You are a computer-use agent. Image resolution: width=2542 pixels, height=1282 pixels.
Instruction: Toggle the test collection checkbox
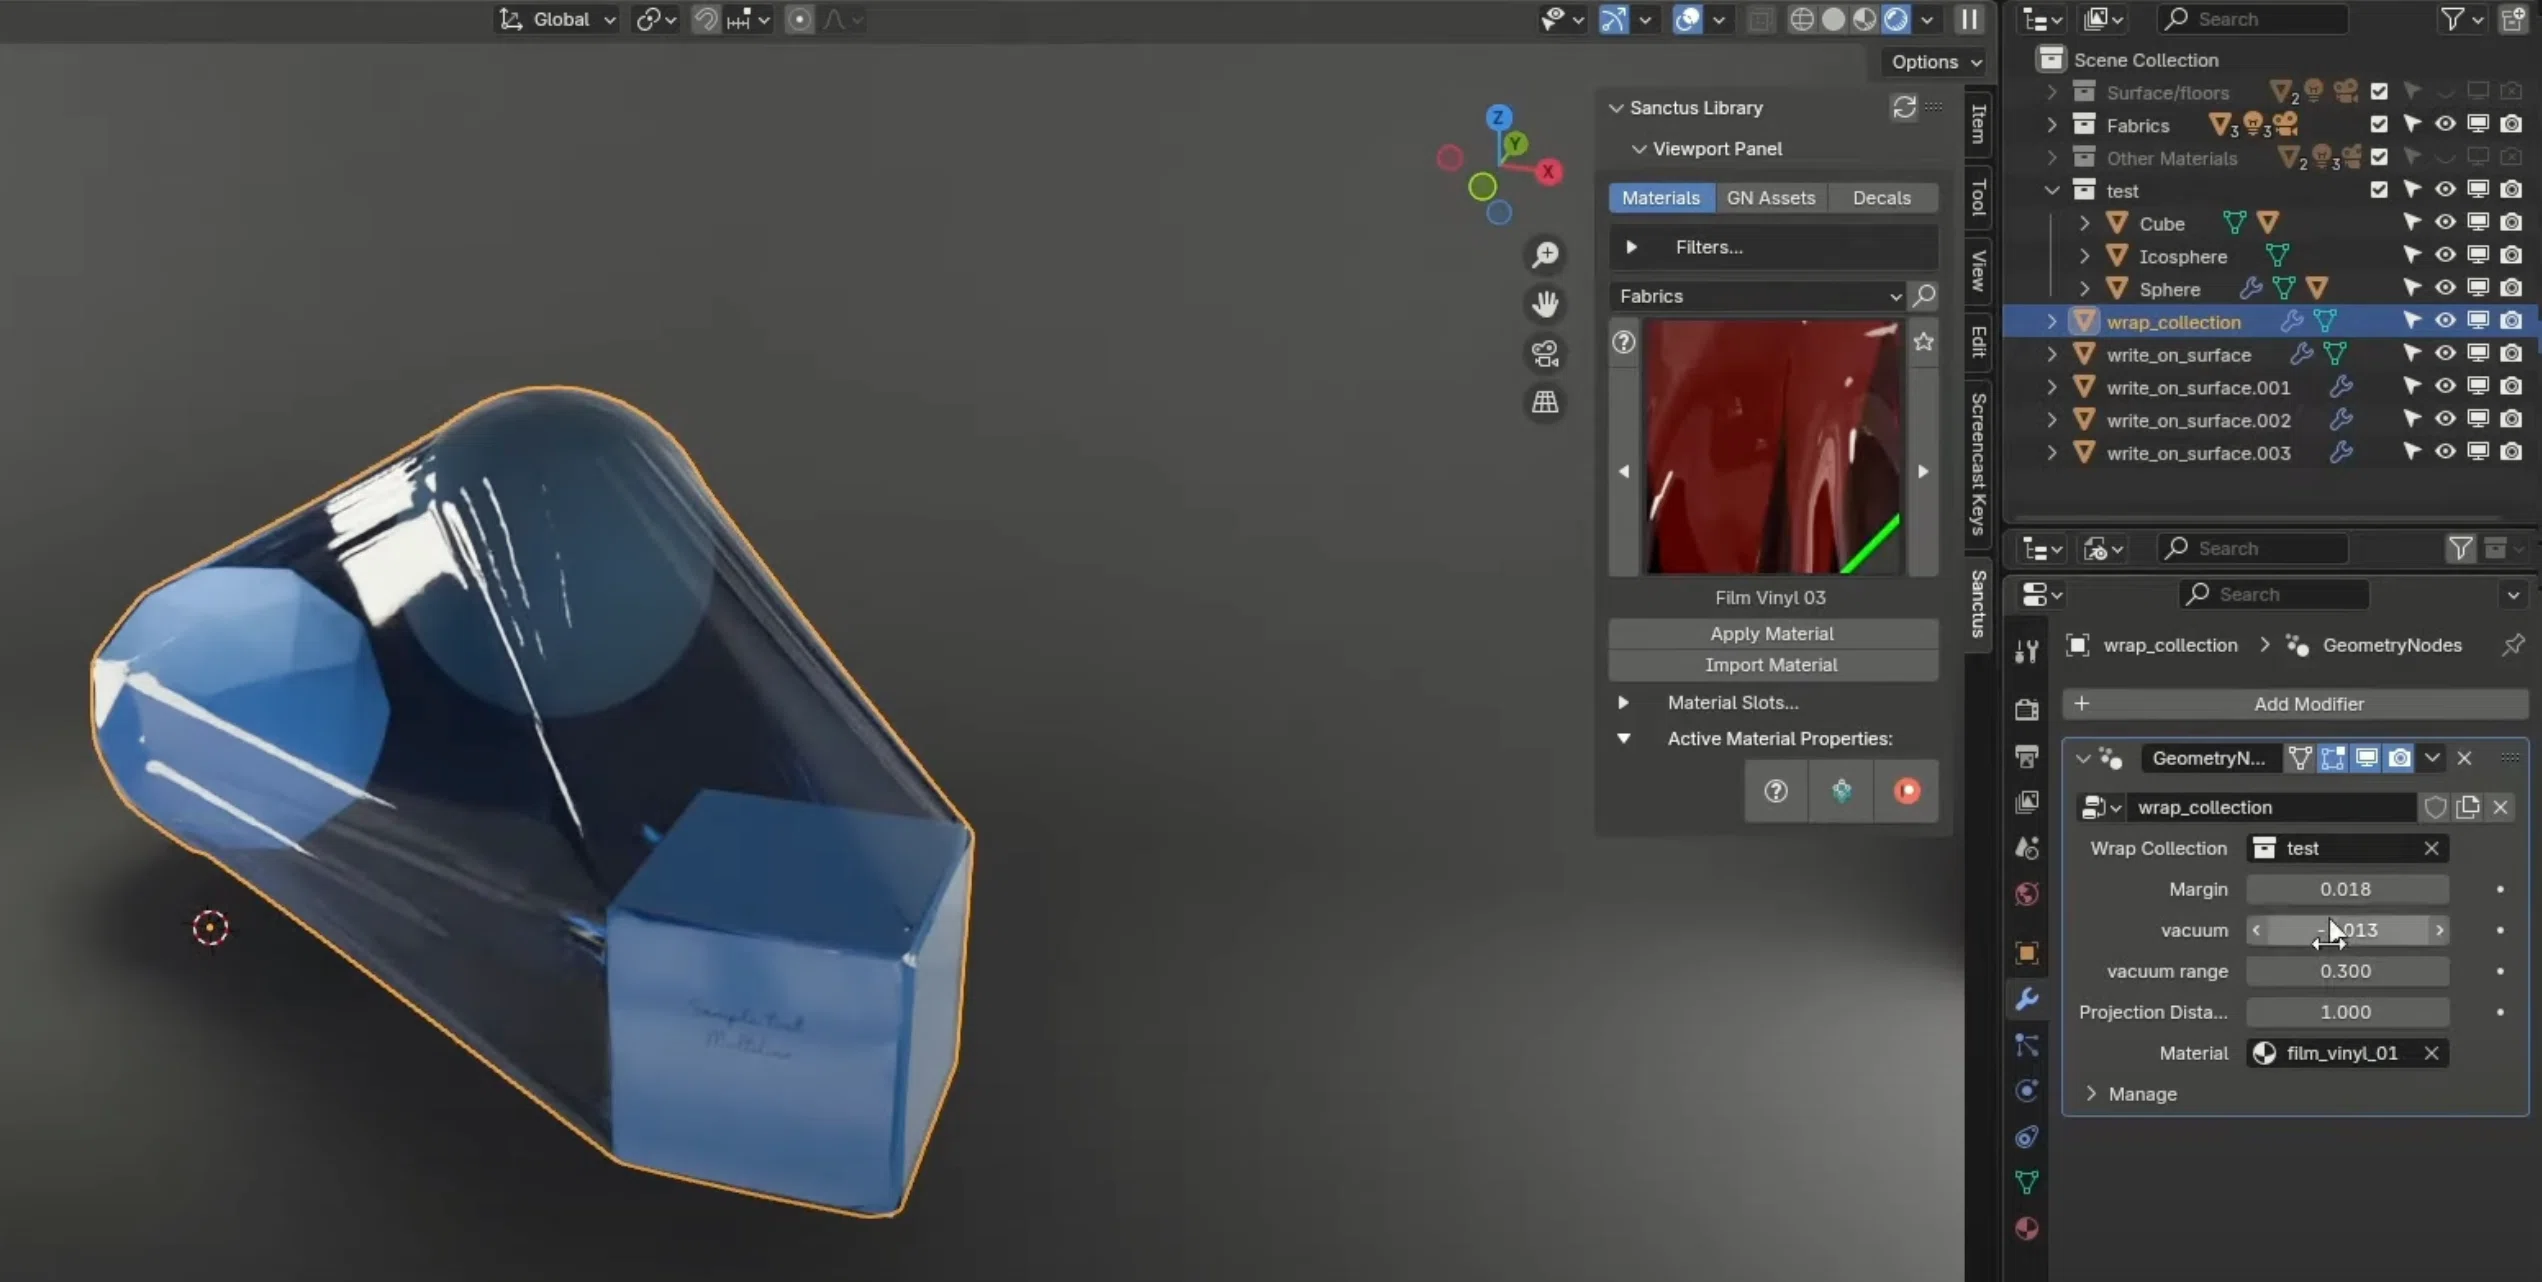point(2379,190)
